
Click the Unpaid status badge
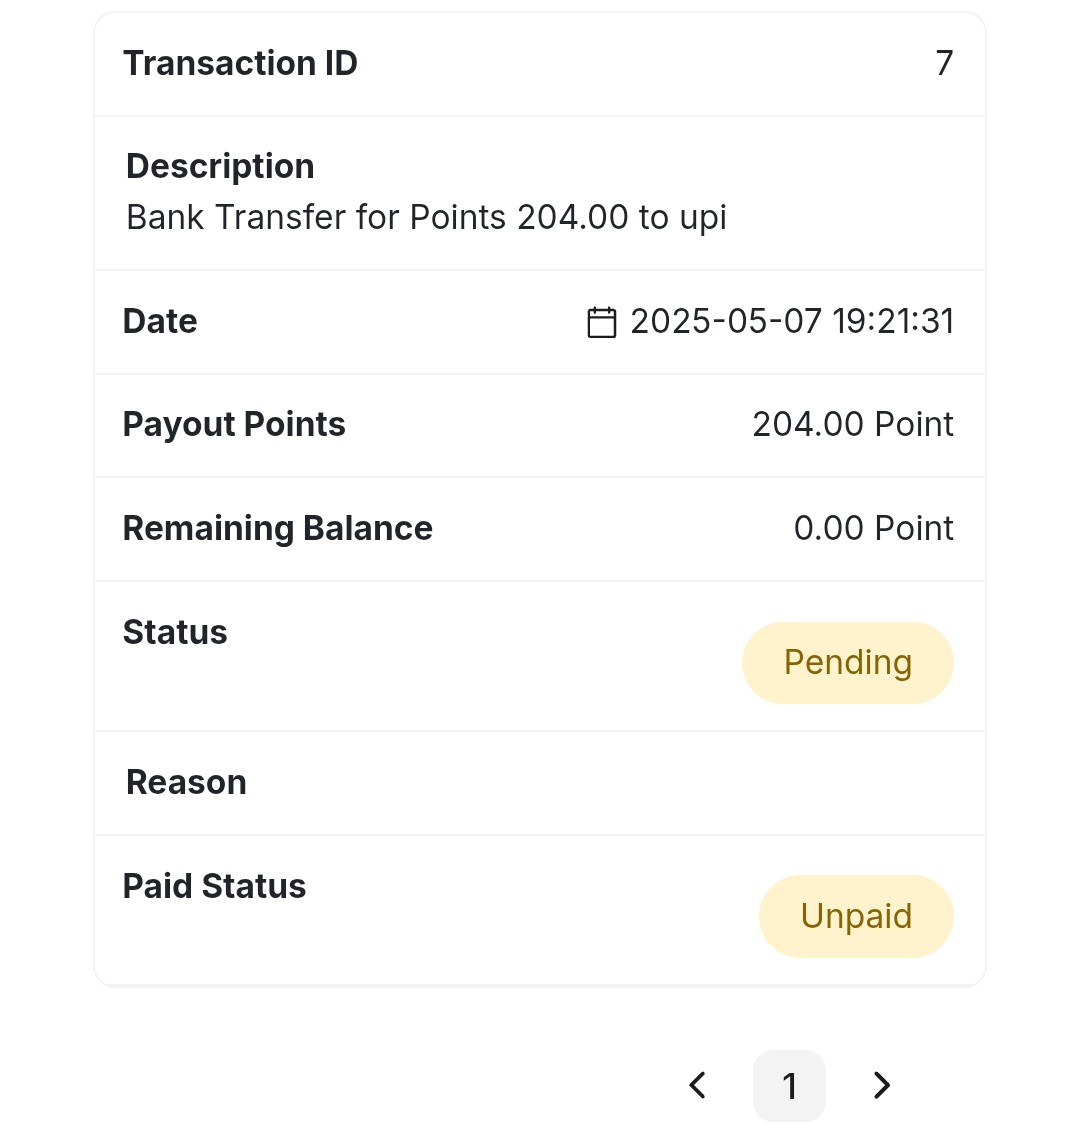[x=856, y=916]
